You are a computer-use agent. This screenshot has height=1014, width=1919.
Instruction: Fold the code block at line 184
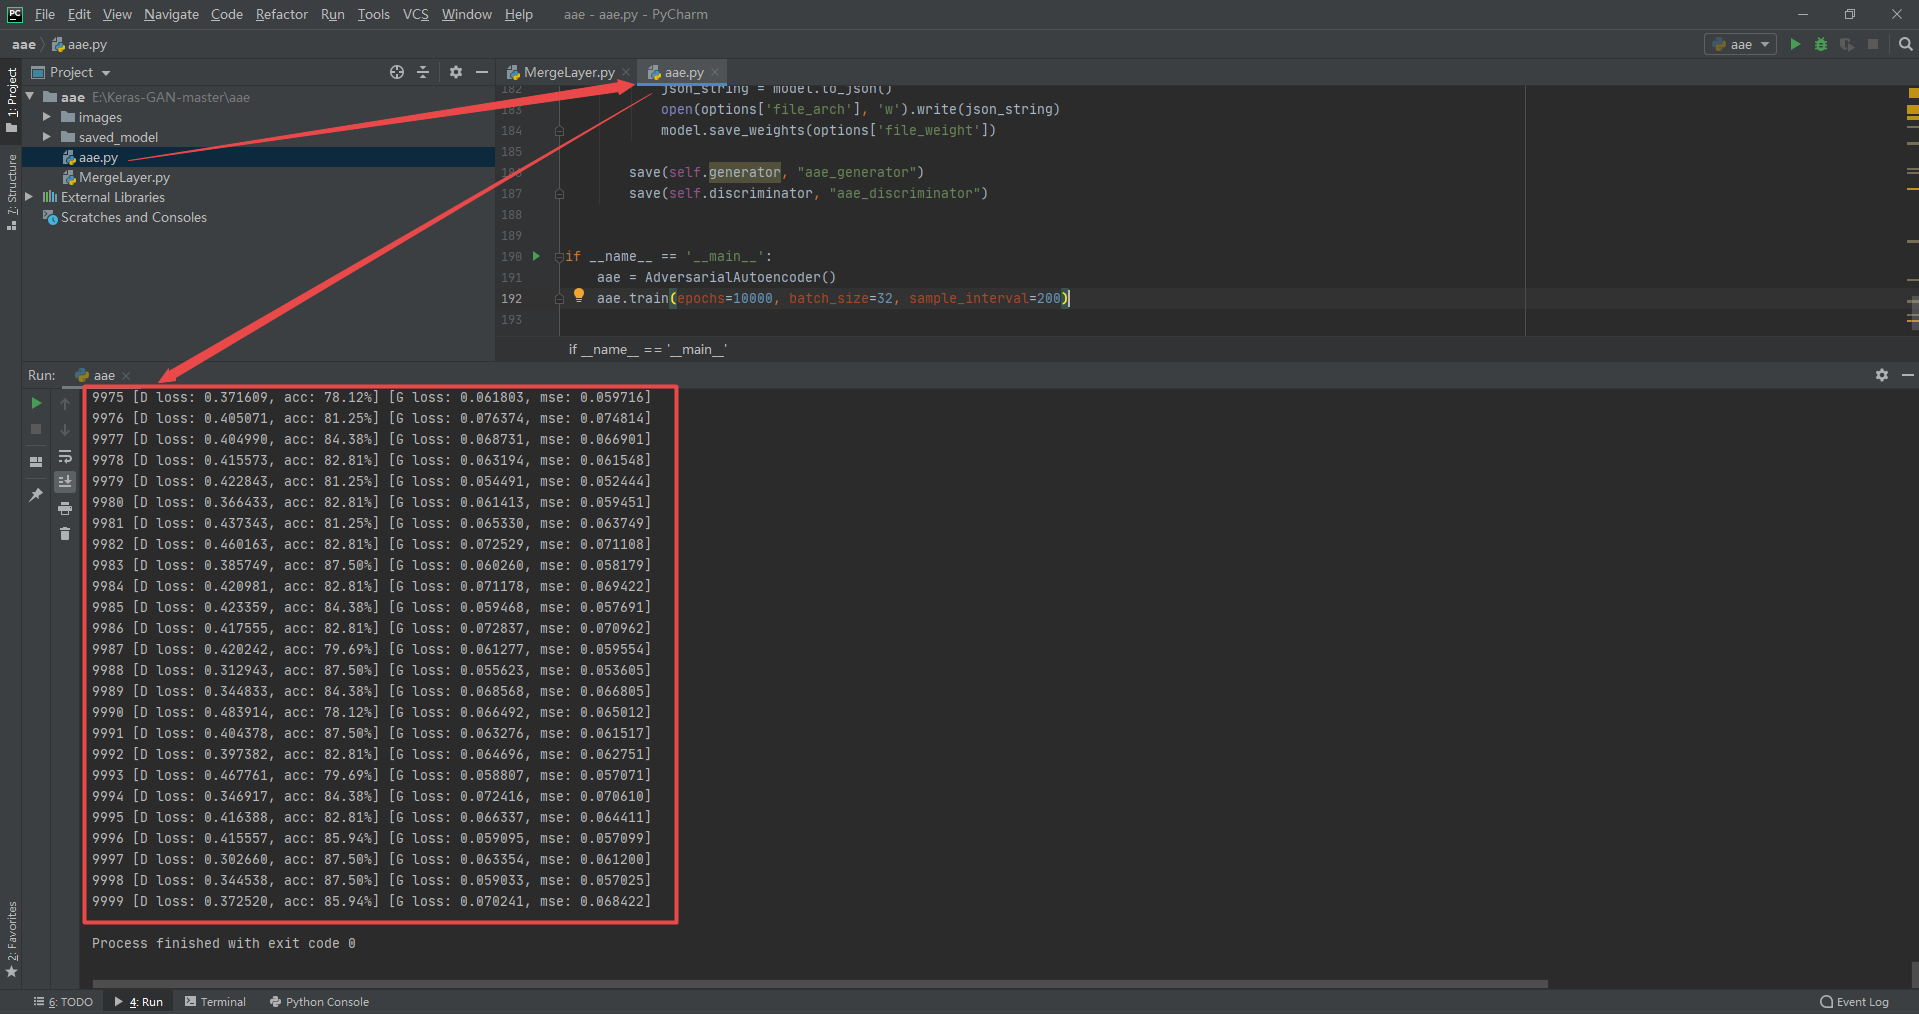click(x=559, y=131)
